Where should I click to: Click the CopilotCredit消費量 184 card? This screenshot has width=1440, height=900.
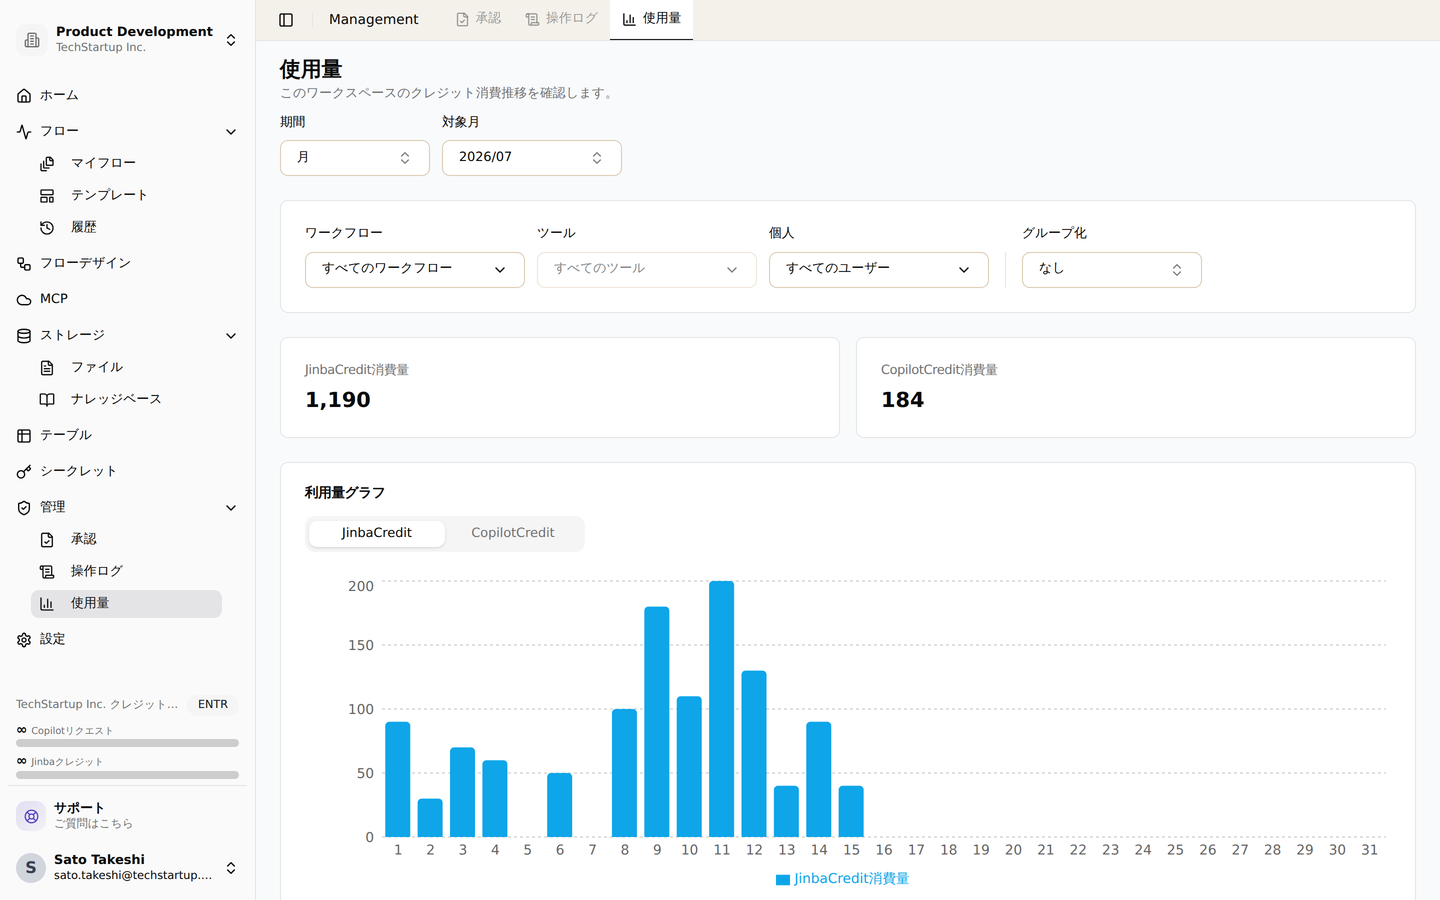(1136, 388)
